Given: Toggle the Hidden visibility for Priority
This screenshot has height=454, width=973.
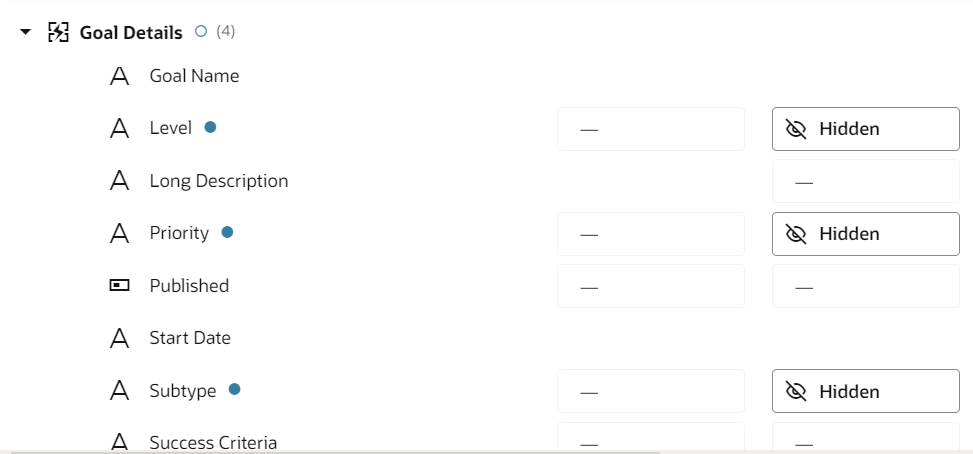Looking at the screenshot, I should coord(866,234).
